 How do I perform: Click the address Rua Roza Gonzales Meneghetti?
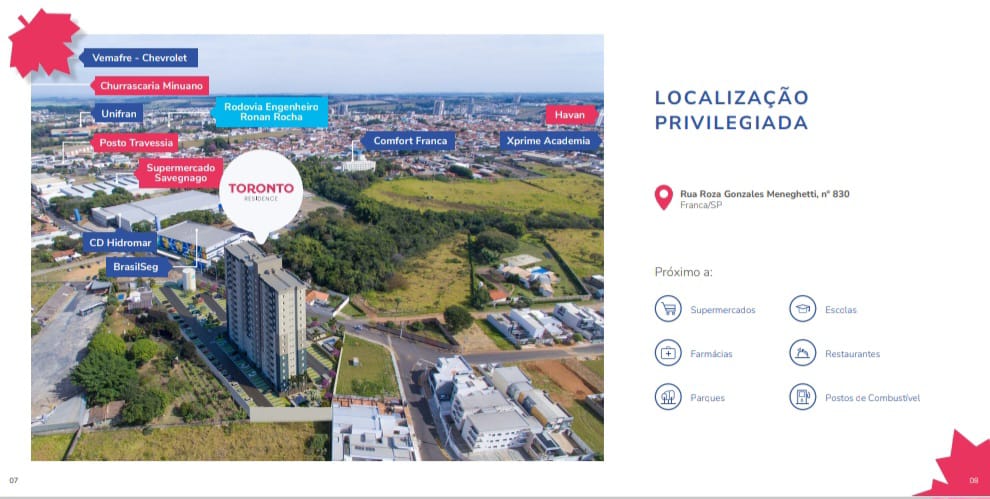(765, 194)
